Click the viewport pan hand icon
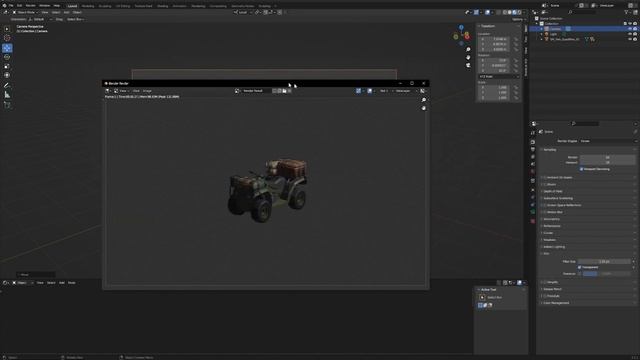The image size is (640, 360). (x=468, y=57)
